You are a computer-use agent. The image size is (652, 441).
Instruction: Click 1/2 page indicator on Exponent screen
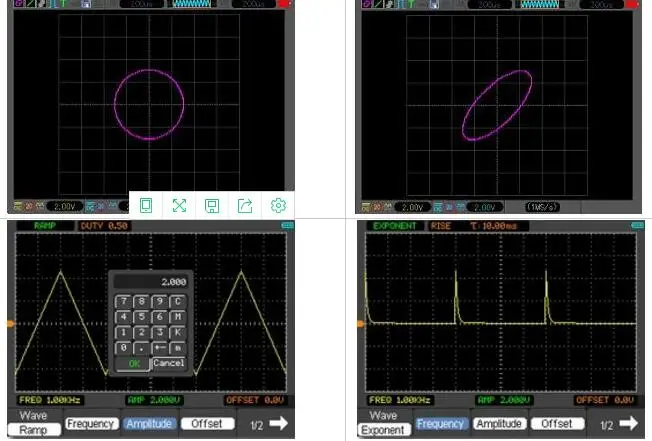(607, 425)
